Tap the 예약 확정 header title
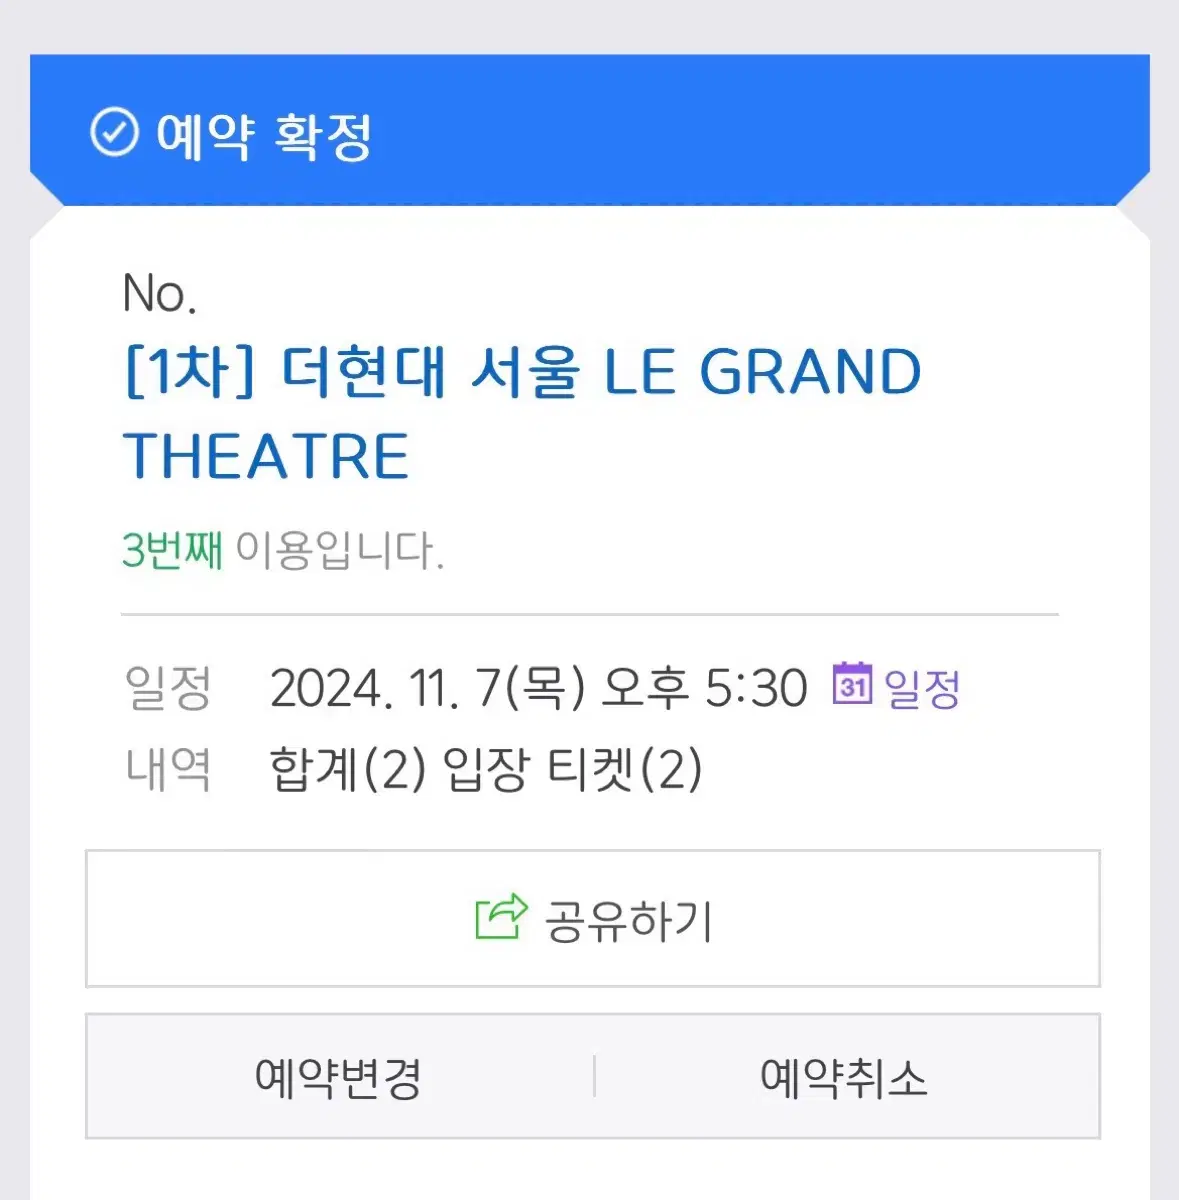 click(264, 135)
